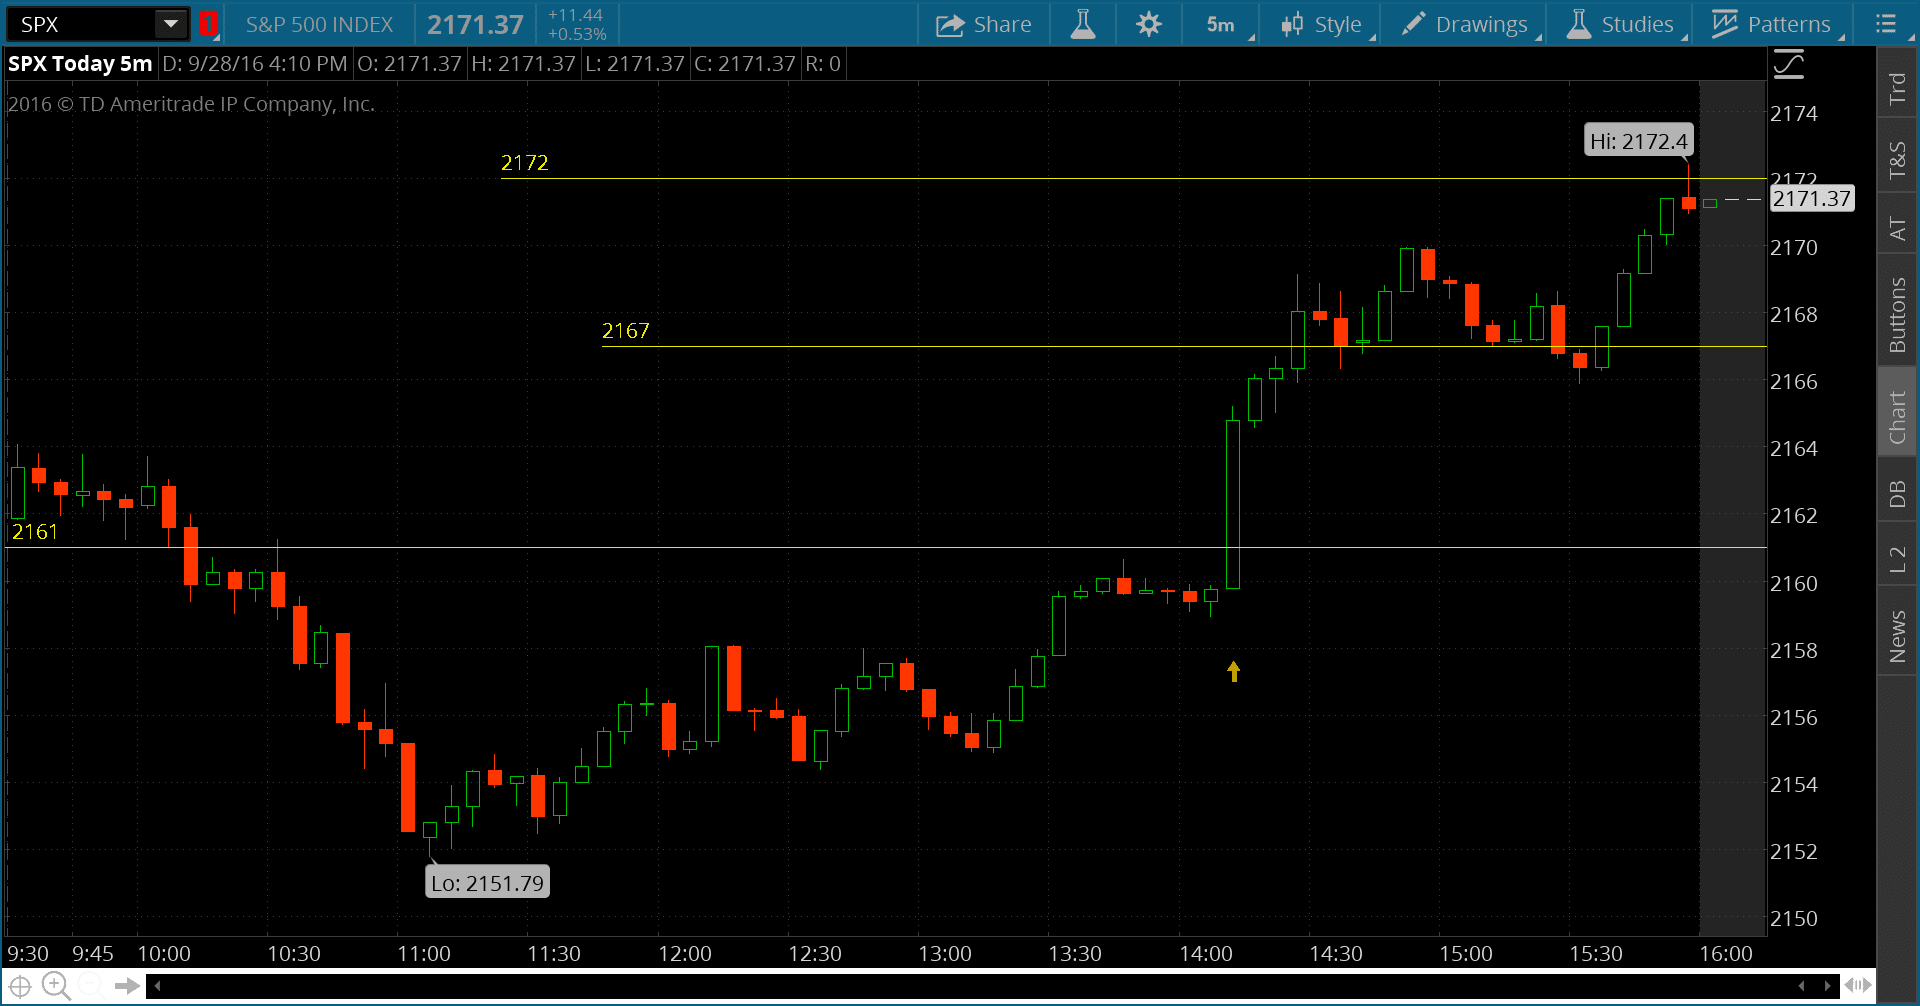
Task: Click the 2161 yellow price level label
Action: click(35, 531)
